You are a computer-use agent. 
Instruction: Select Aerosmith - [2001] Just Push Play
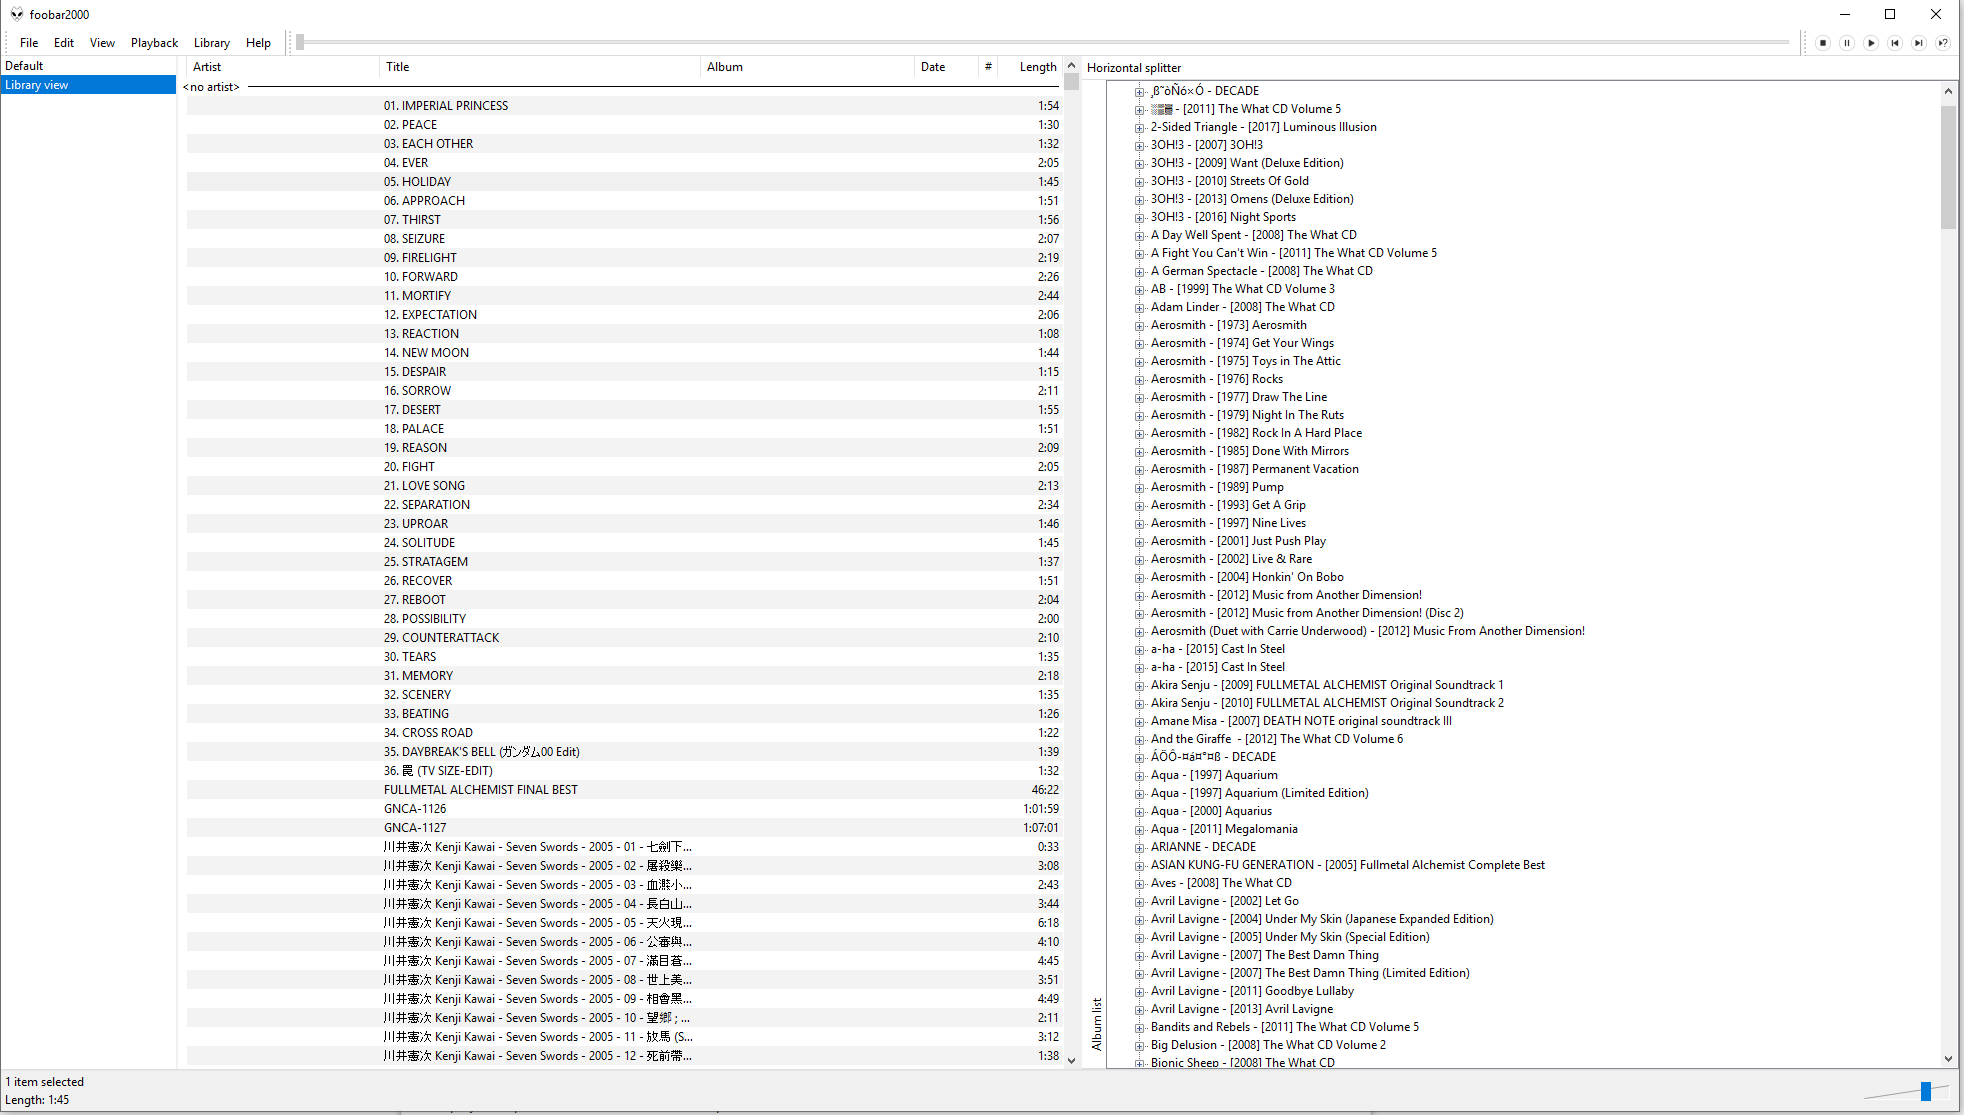point(1237,541)
